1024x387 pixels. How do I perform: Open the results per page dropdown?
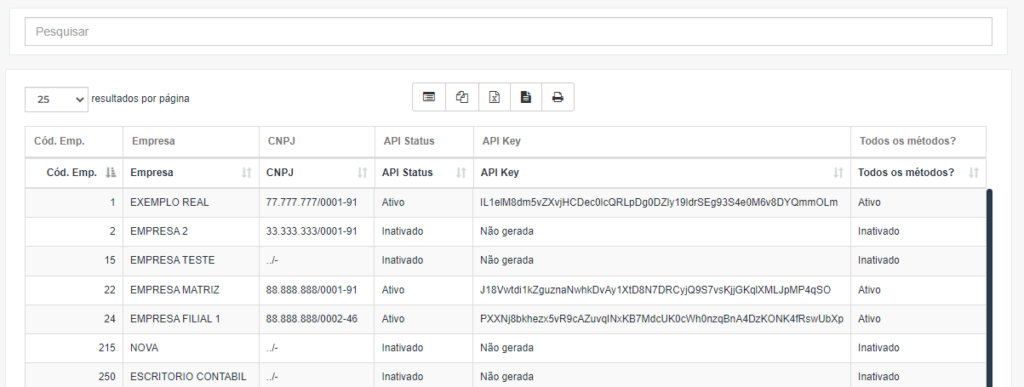[x=56, y=99]
